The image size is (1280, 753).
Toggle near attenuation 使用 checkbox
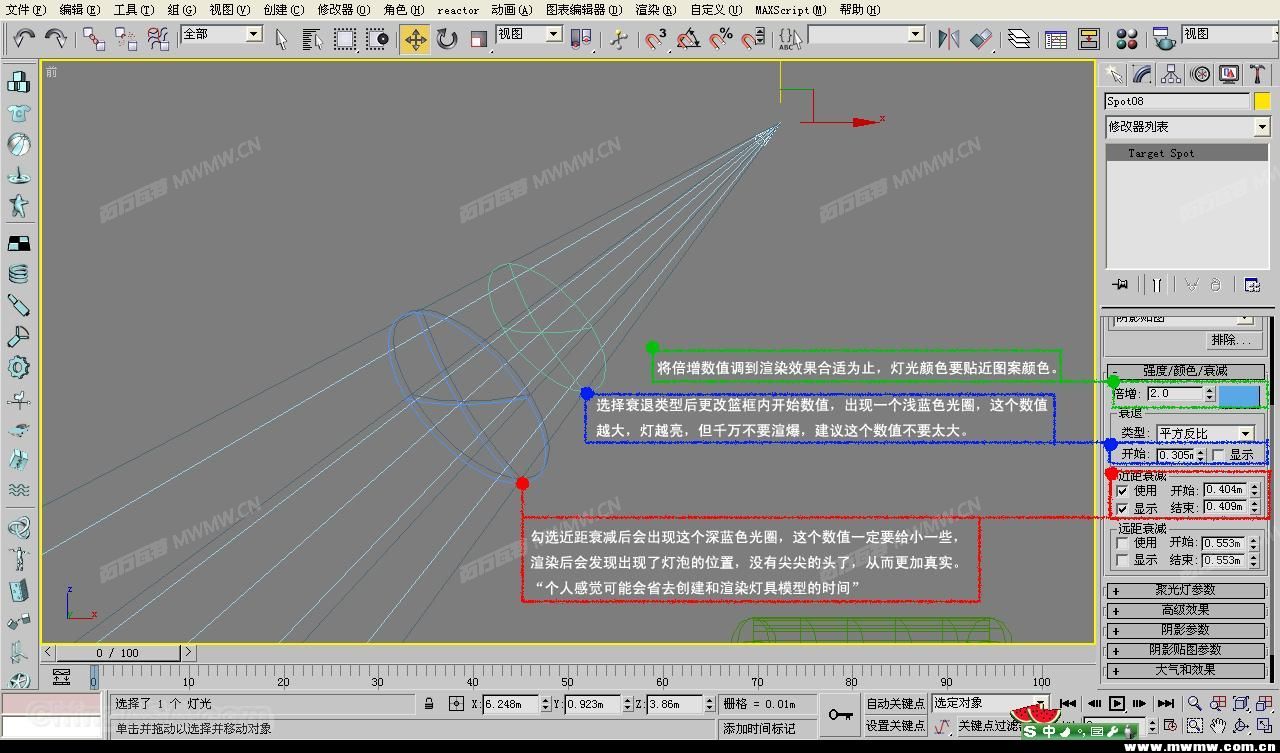tap(1122, 491)
